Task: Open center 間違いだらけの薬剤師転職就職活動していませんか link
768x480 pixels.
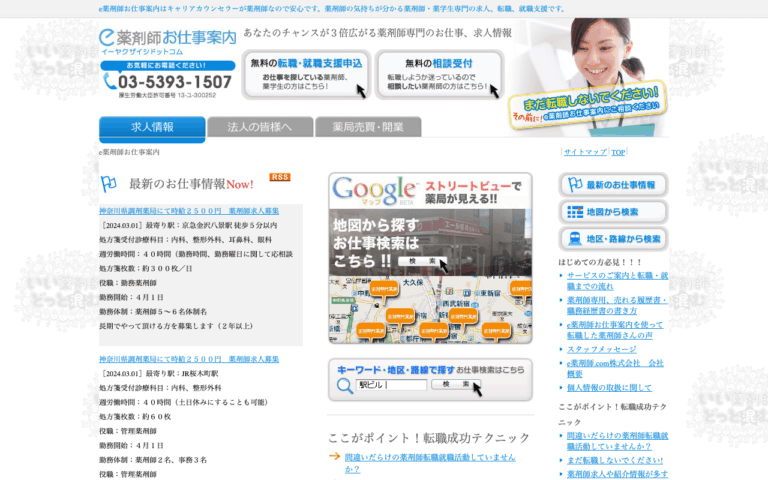Action: click(430, 463)
